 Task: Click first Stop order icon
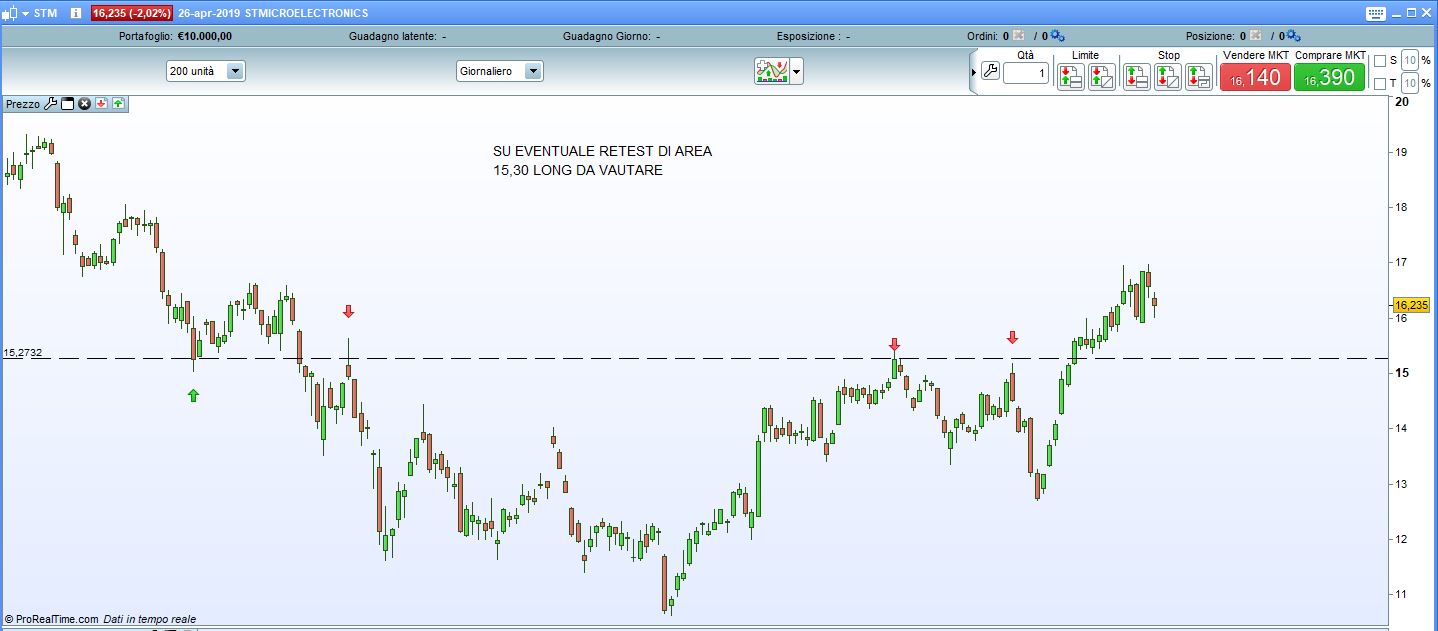pos(1137,77)
